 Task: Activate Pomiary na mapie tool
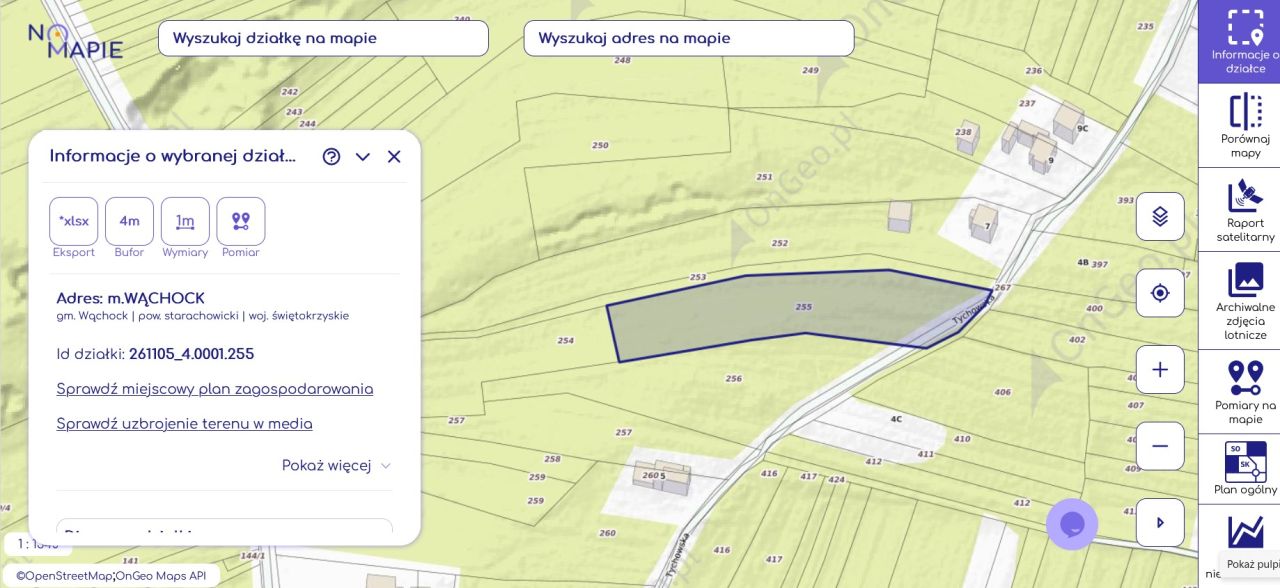click(x=1245, y=390)
